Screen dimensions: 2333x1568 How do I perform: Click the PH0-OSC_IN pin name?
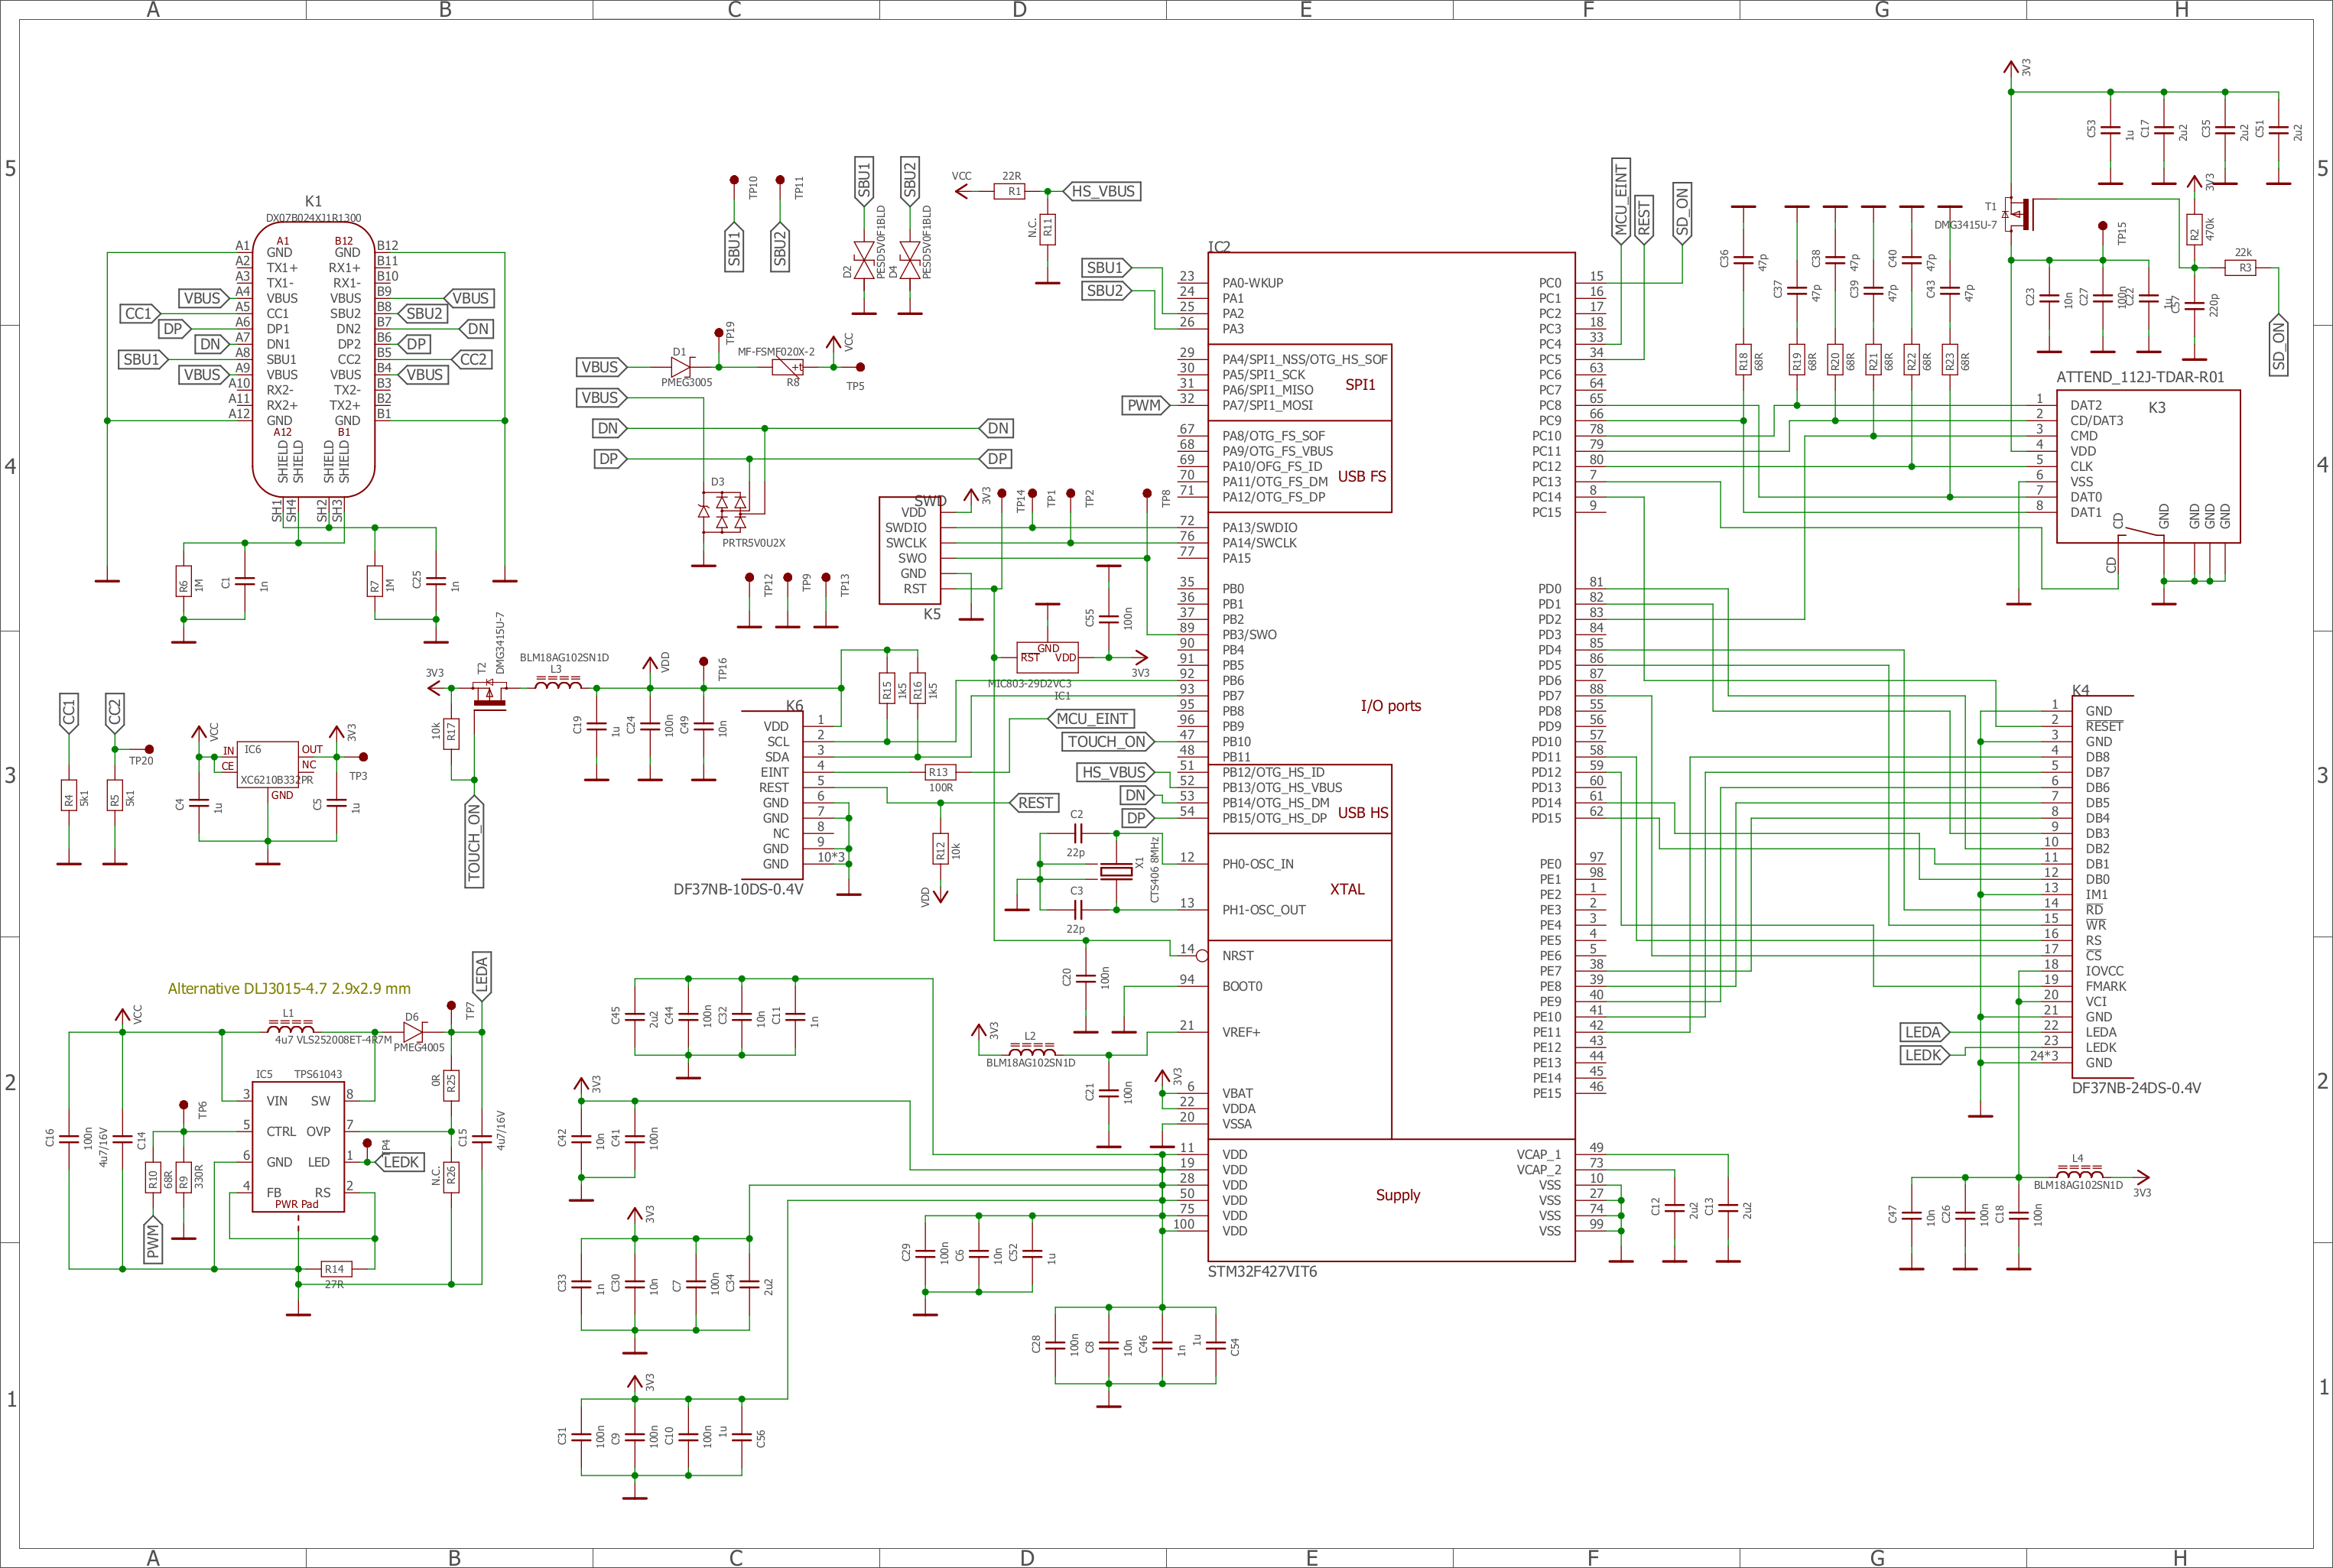click(x=1258, y=864)
